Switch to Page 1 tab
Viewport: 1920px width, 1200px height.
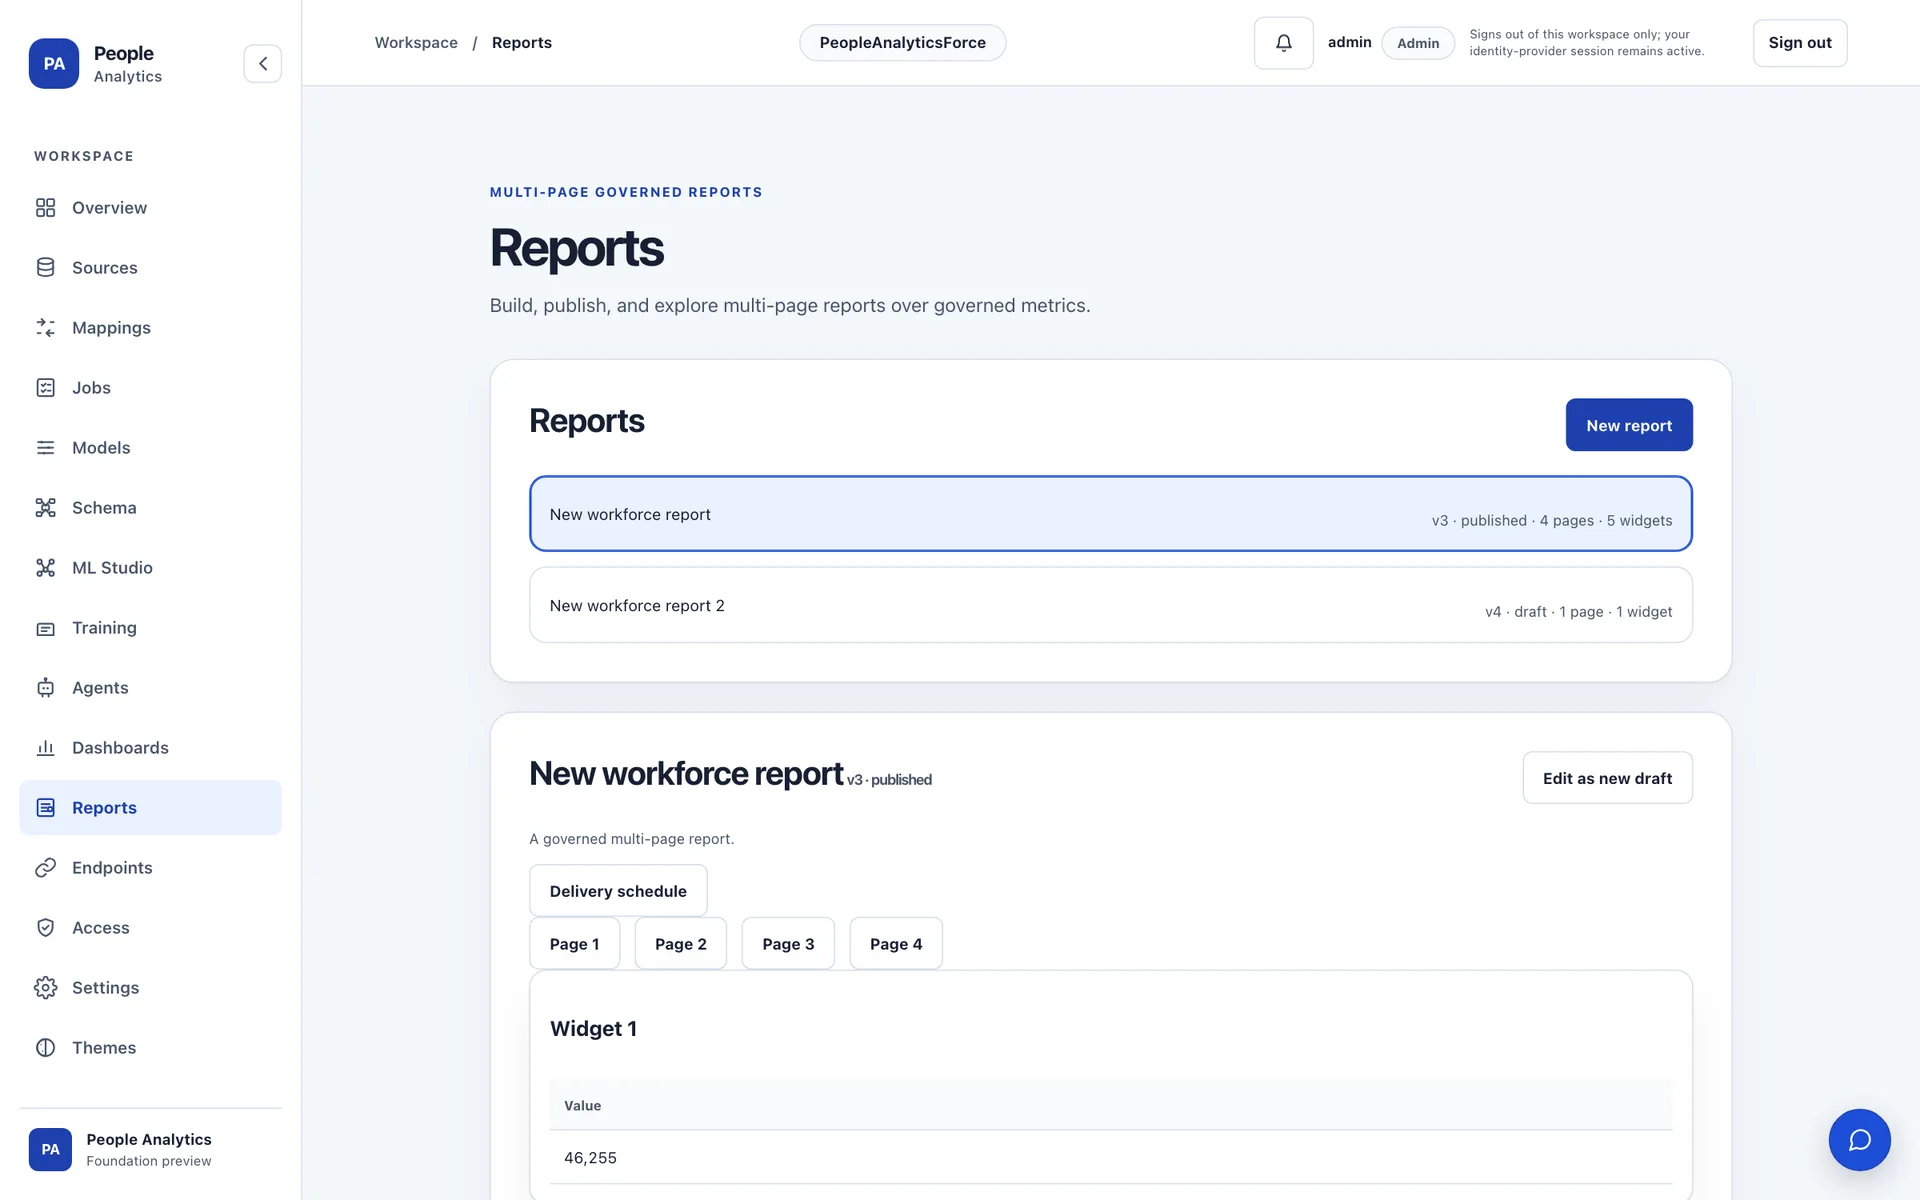click(574, 943)
